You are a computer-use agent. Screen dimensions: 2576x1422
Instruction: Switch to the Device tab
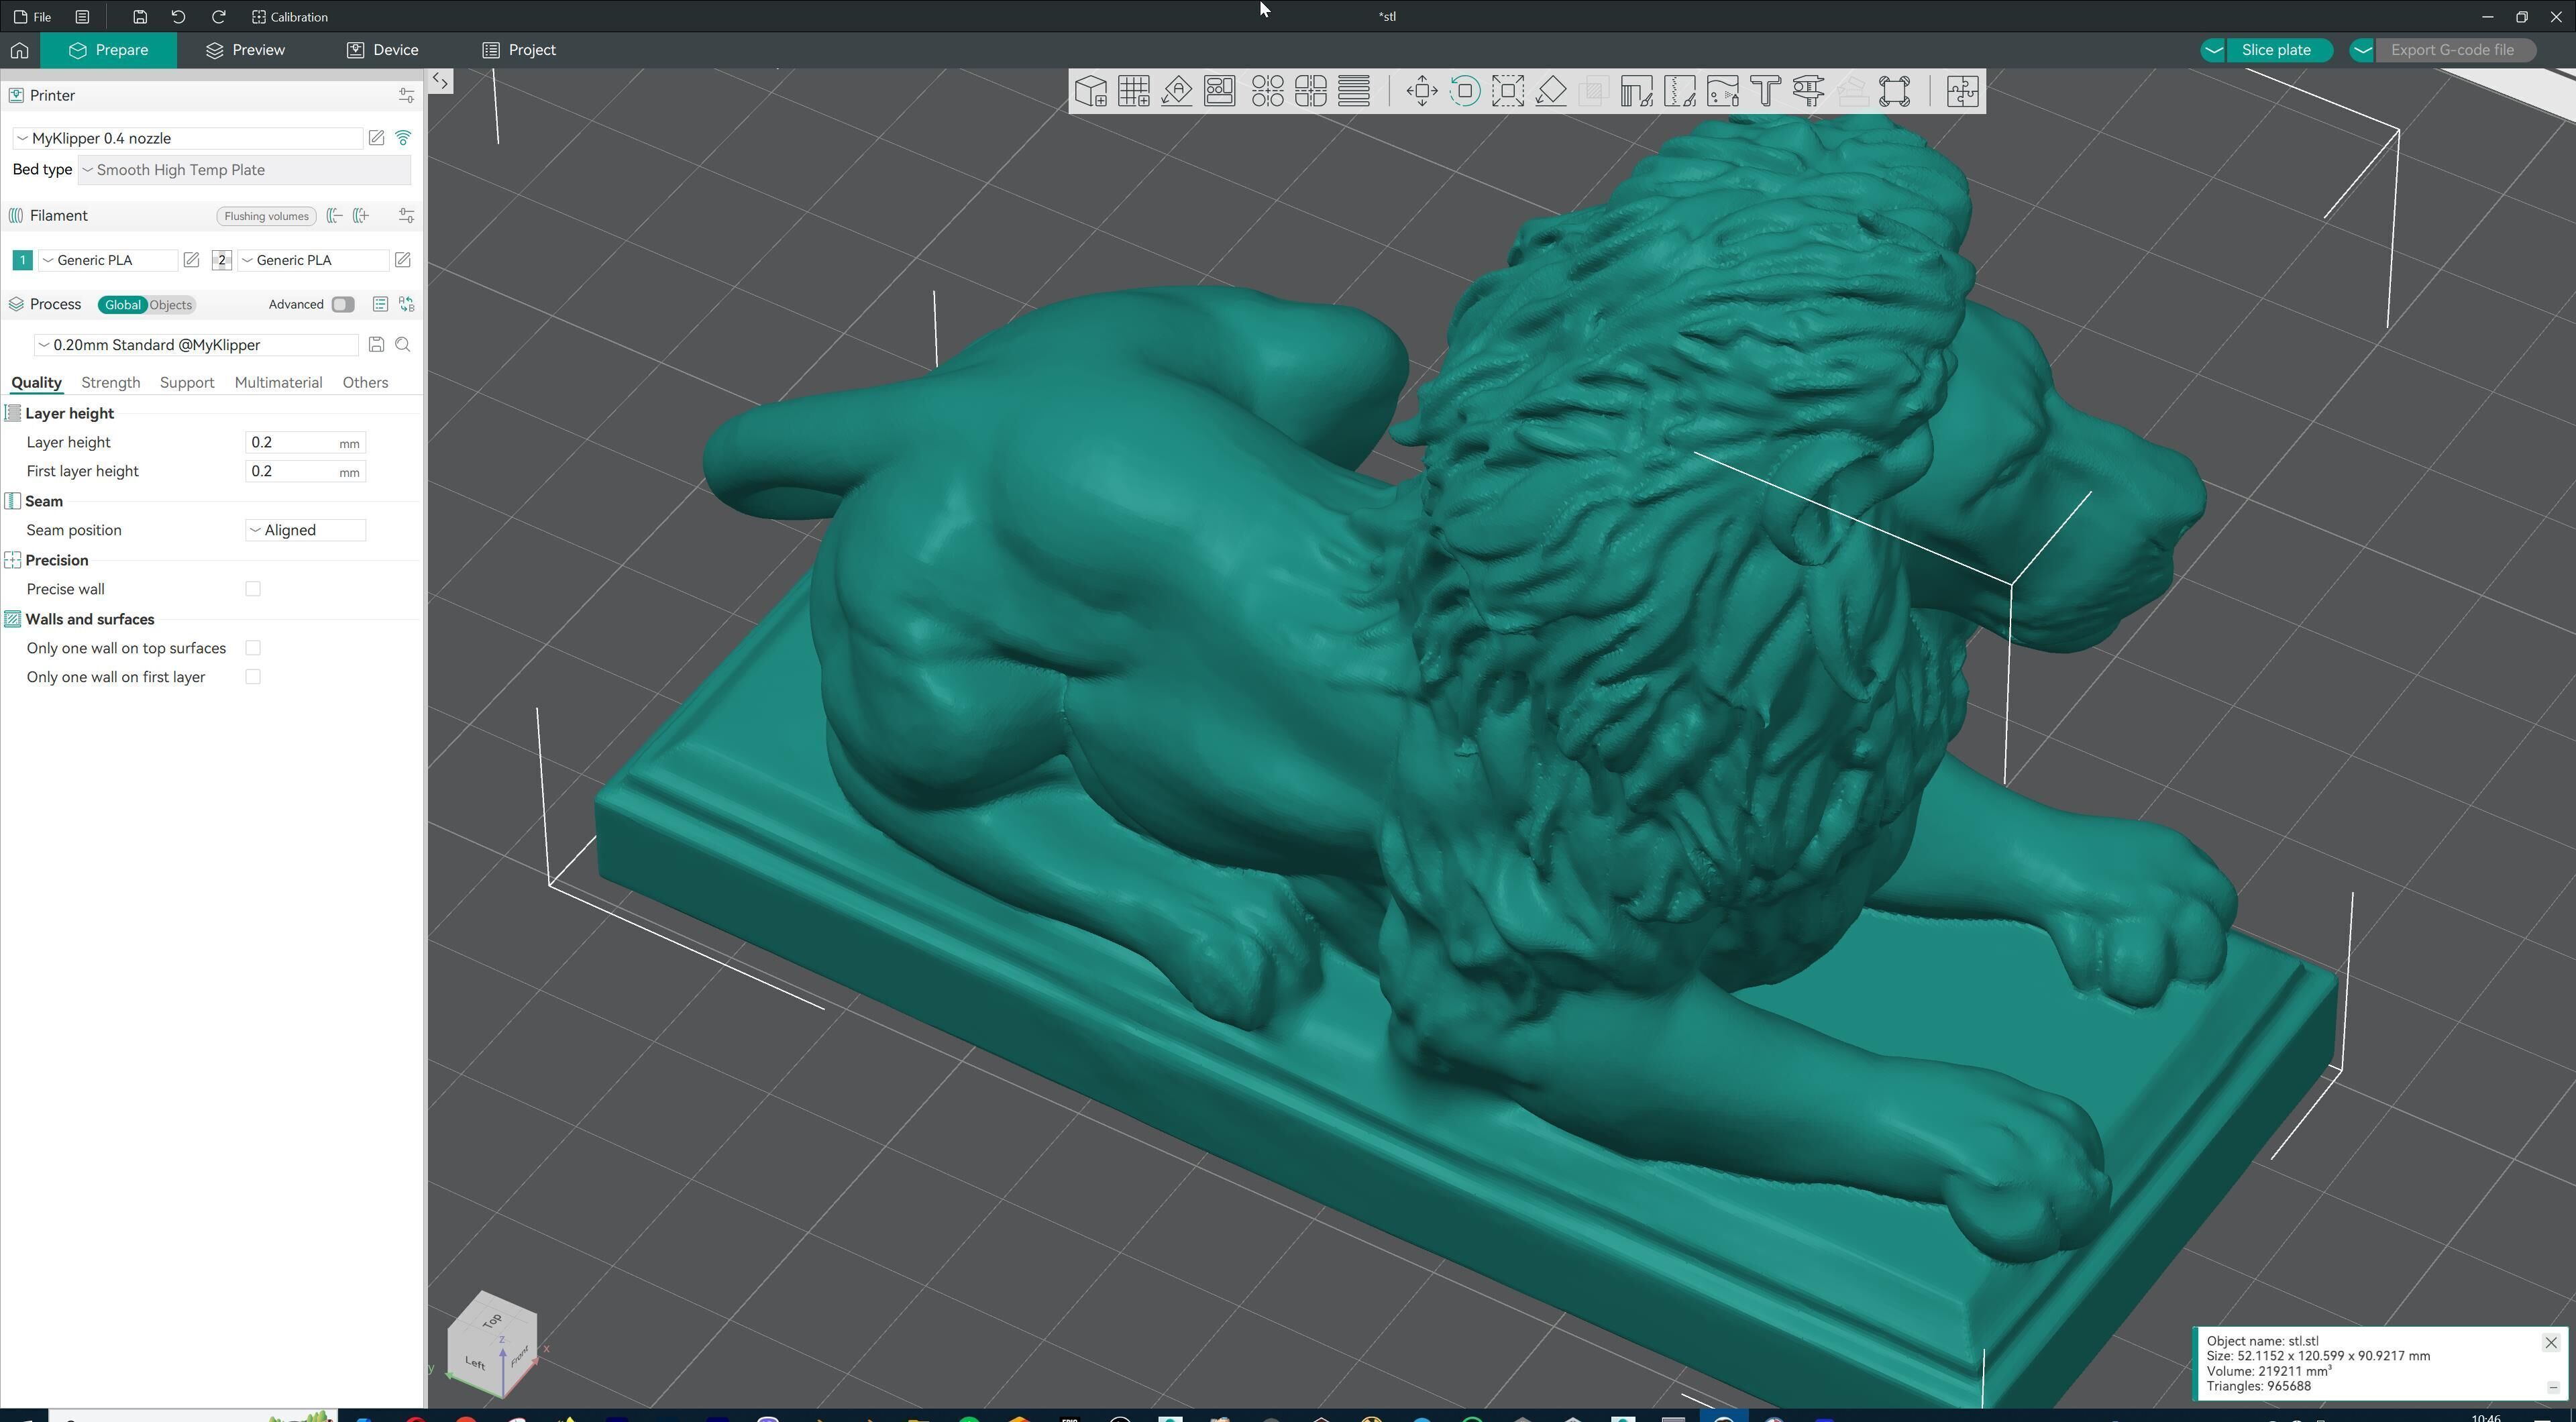383,50
